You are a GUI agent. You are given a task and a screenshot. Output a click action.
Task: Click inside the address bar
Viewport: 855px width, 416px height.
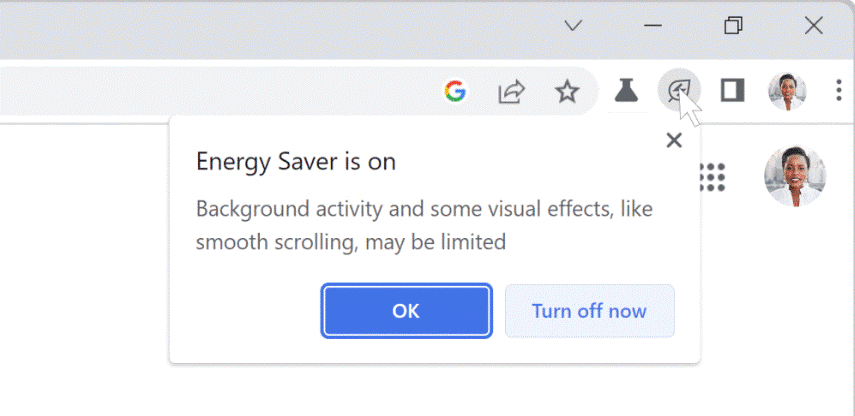point(200,92)
